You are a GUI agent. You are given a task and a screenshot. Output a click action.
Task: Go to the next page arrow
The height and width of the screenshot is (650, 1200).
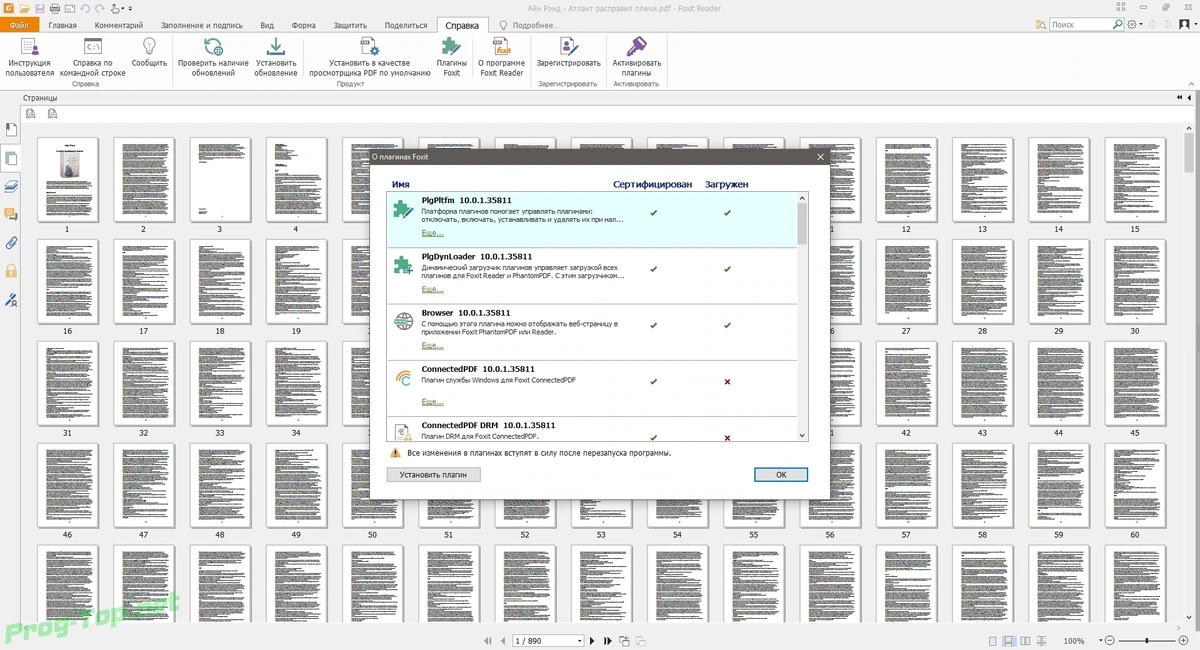[592, 641]
